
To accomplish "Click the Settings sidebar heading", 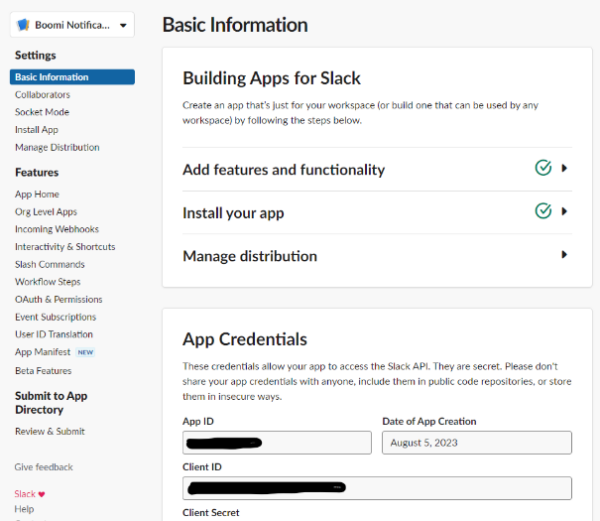I will 35,55.
